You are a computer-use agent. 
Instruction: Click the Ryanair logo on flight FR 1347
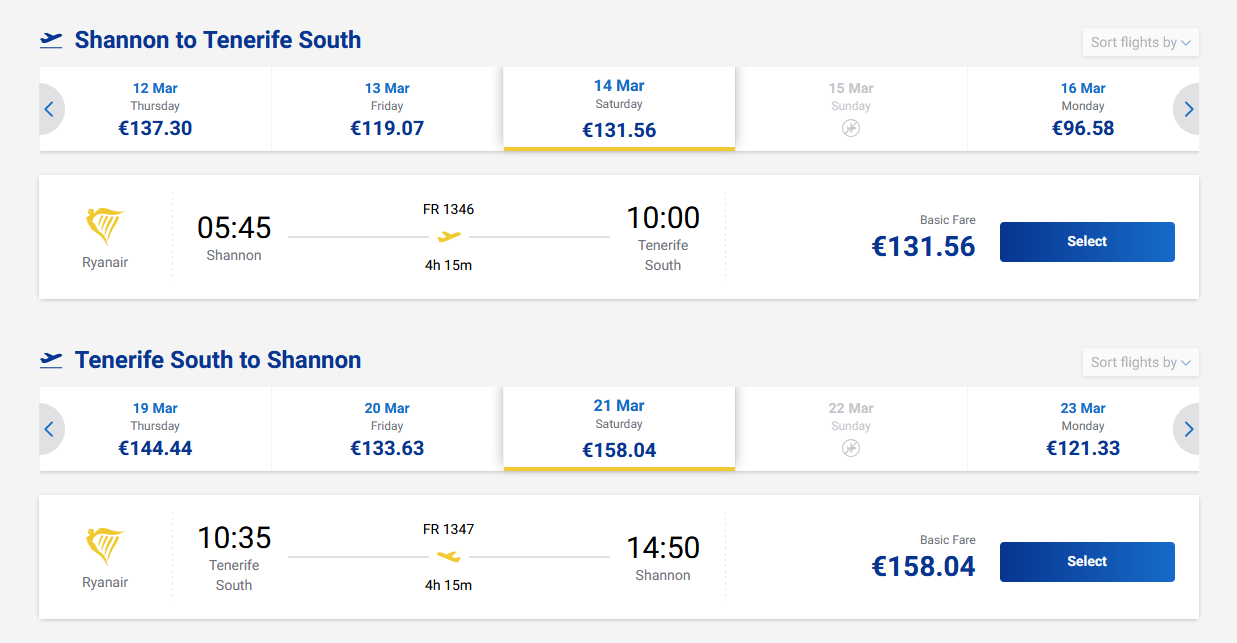pyautogui.click(x=105, y=548)
